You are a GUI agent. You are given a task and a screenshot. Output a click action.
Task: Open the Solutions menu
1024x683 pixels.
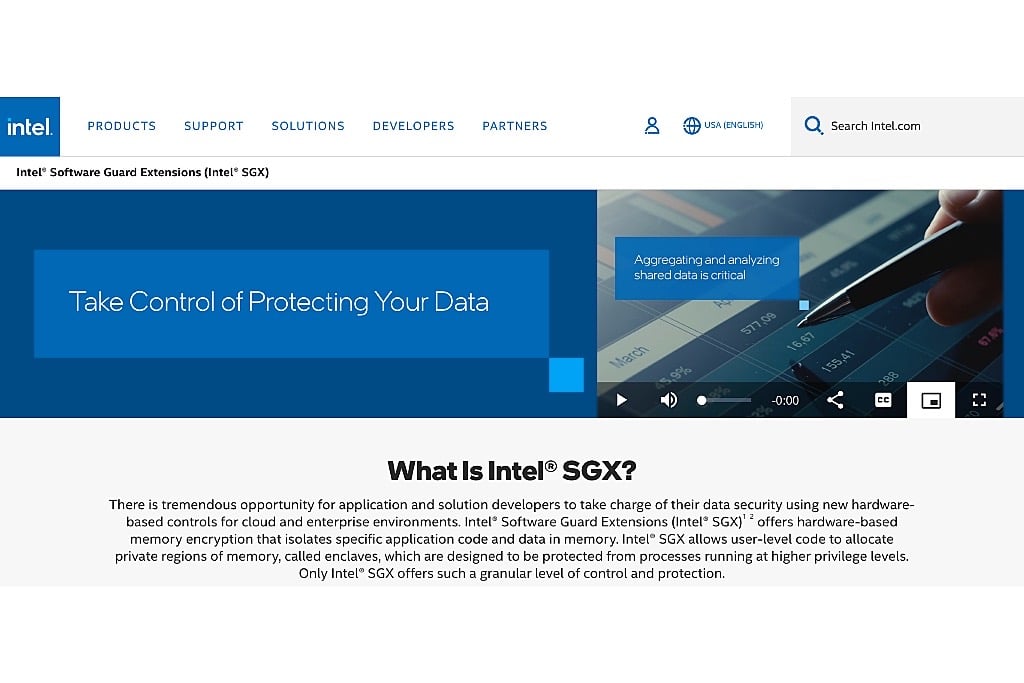(x=308, y=126)
